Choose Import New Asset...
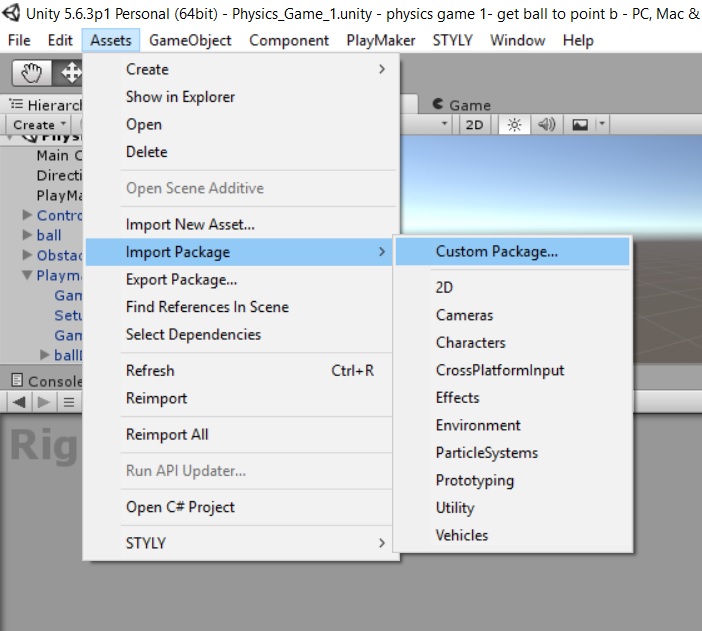The image size is (702, 631). [241, 224]
